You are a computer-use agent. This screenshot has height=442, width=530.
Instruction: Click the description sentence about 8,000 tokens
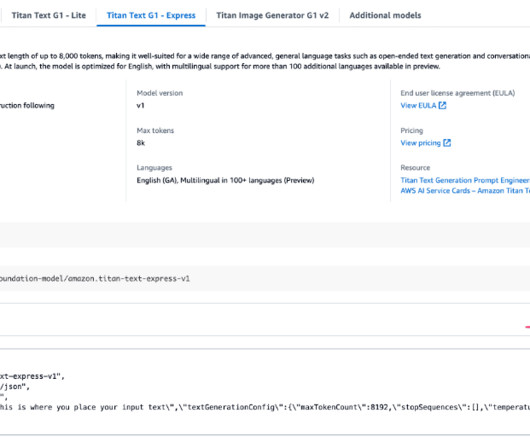pyautogui.click(x=265, y=56)
